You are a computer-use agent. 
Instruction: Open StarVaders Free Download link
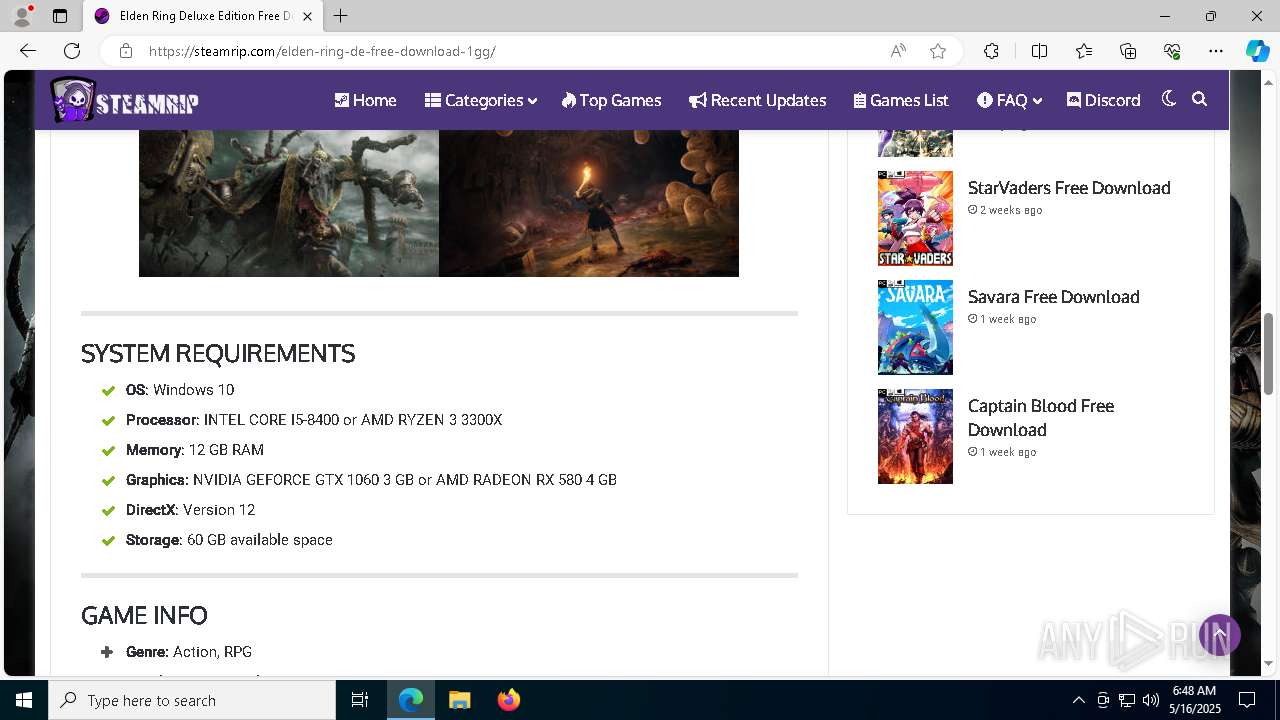pos(1069,188)
